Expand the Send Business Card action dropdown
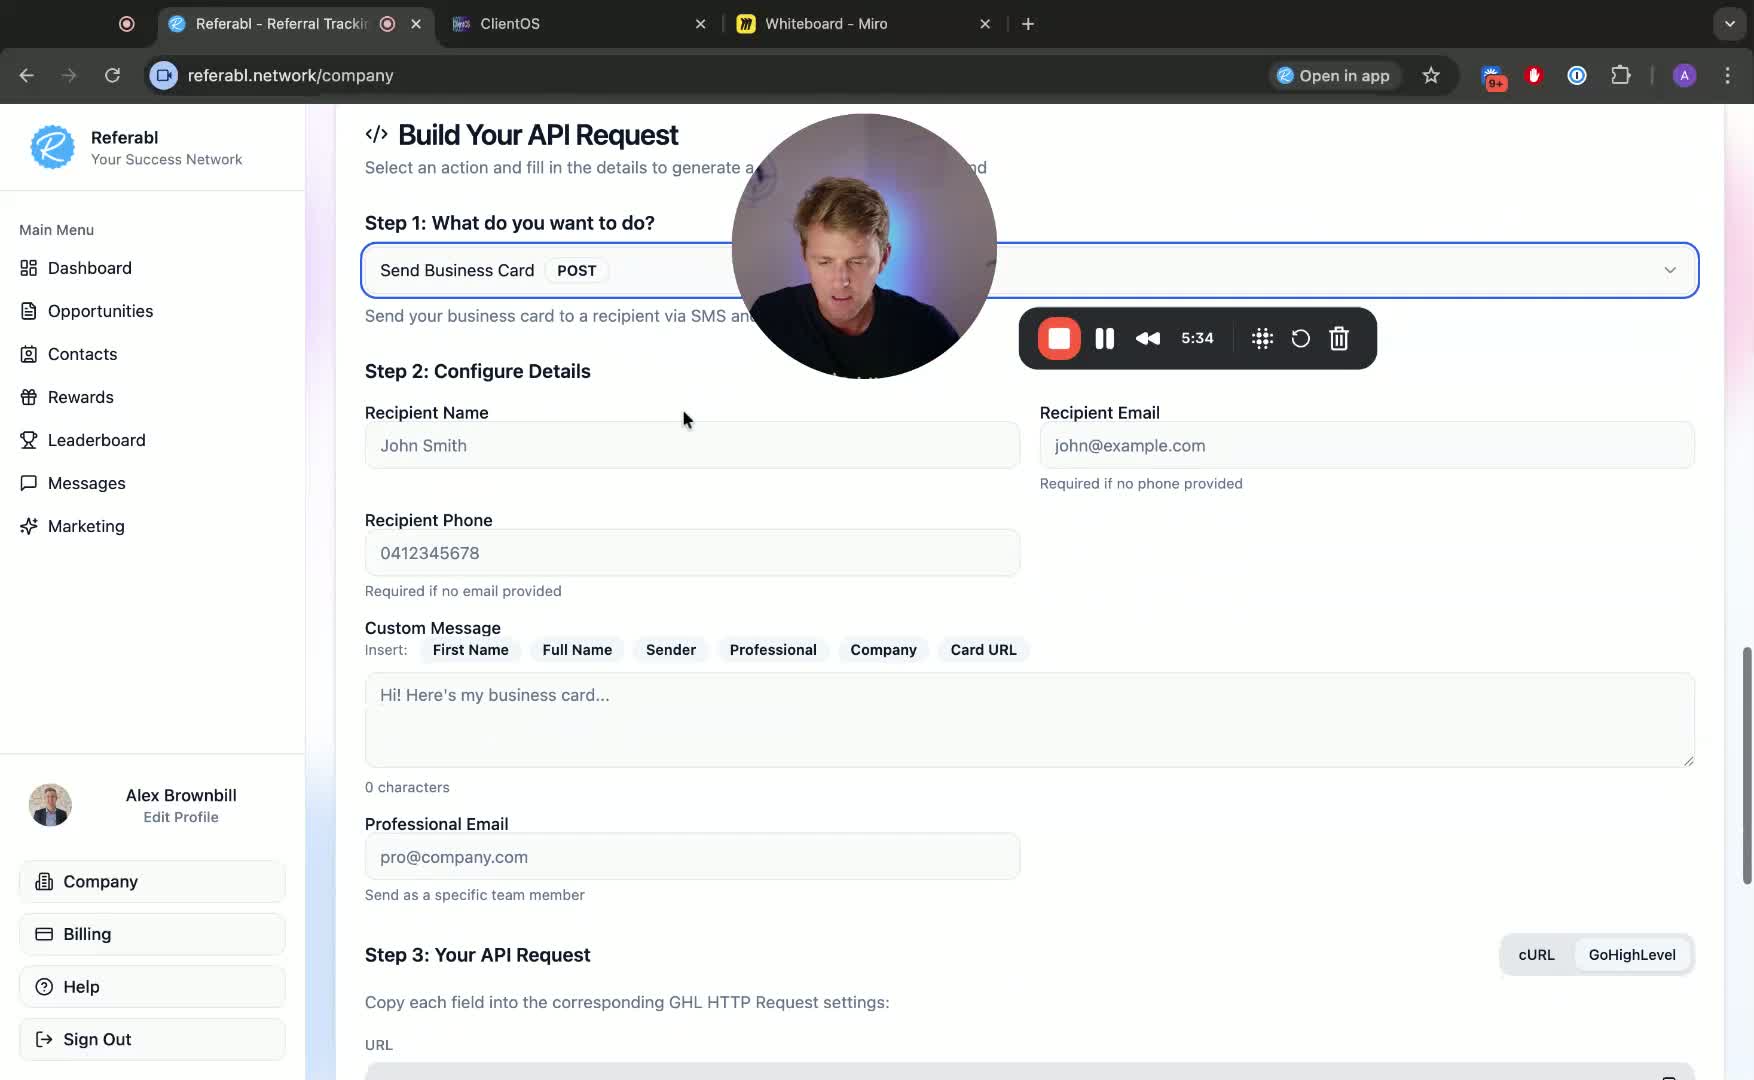The image size is (1754, 1080). (x=1030, y=270)
